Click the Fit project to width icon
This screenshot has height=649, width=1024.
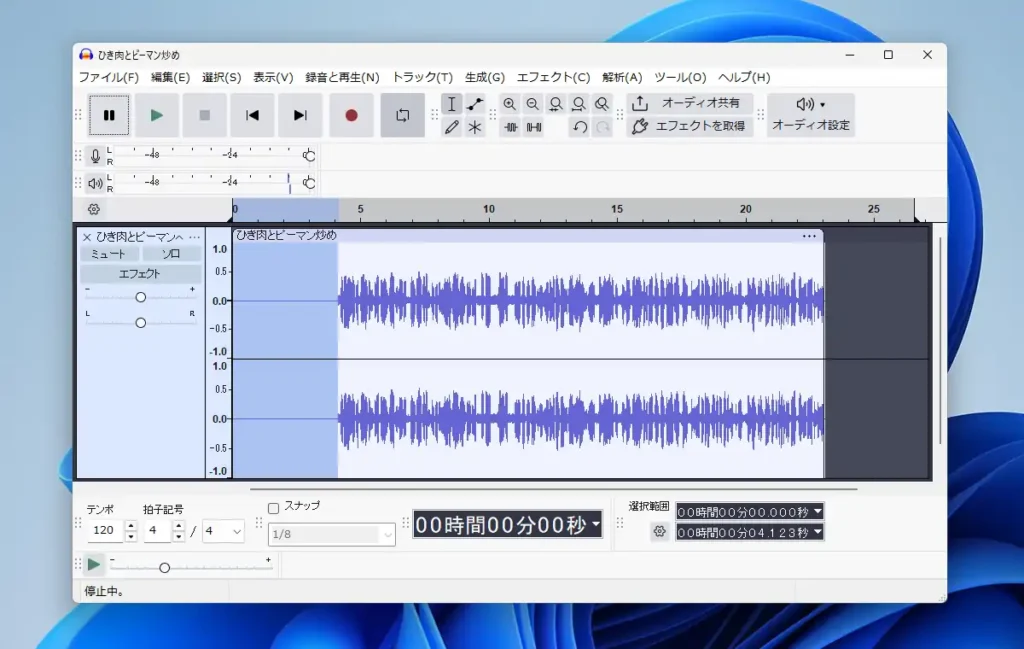[x=578, y=103]
